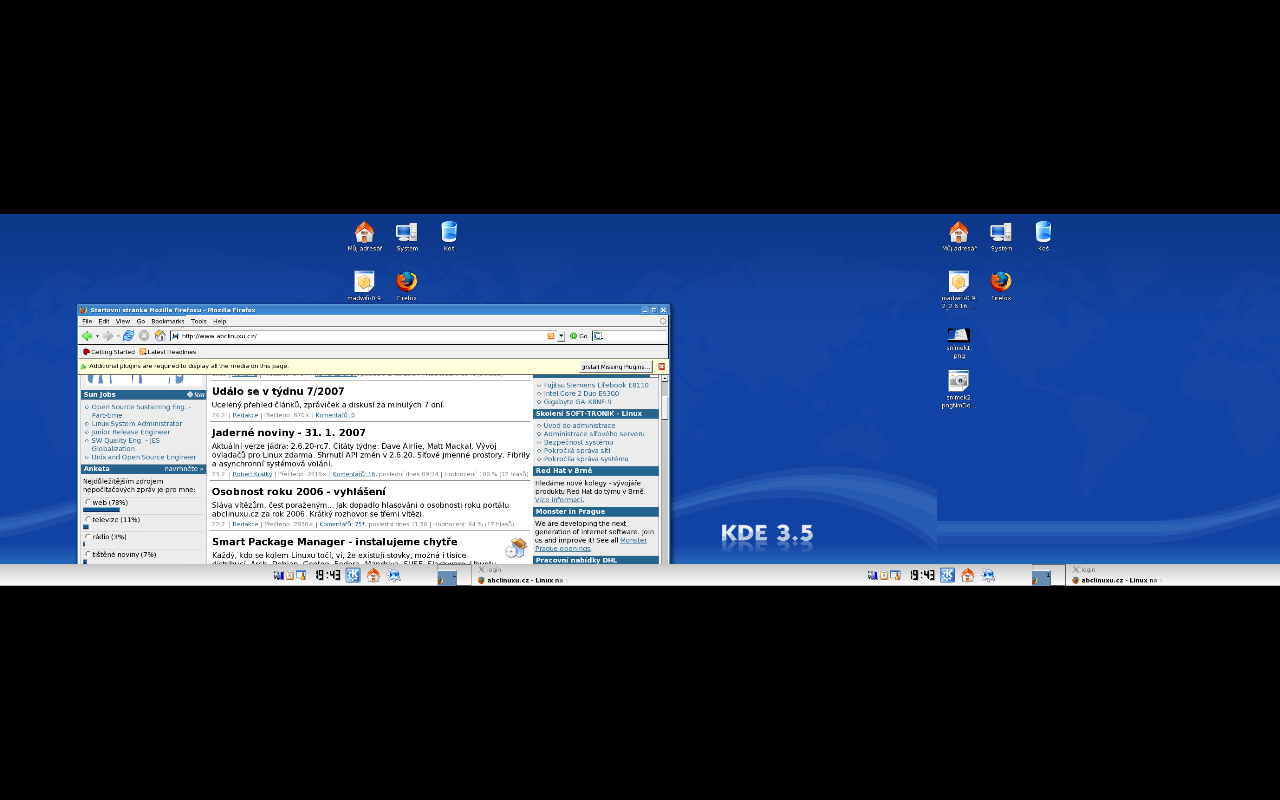1280x800 pixels.
Task: Click 'navrhněte »' link in Anketa header
Action: pyautogui.click(x=184, y=468)
